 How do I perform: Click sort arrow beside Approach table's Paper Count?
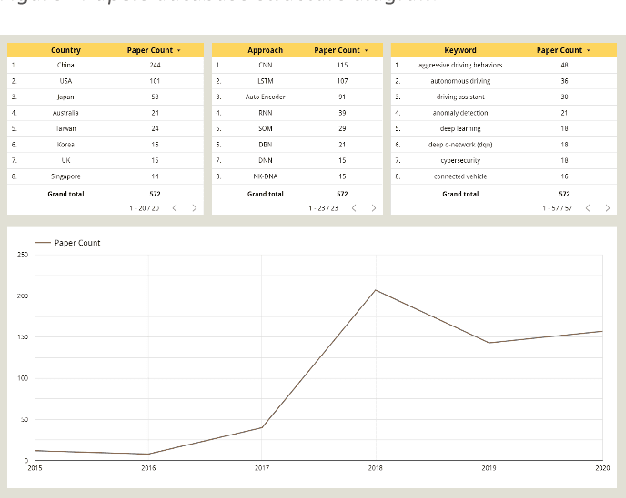pos(367,50)
